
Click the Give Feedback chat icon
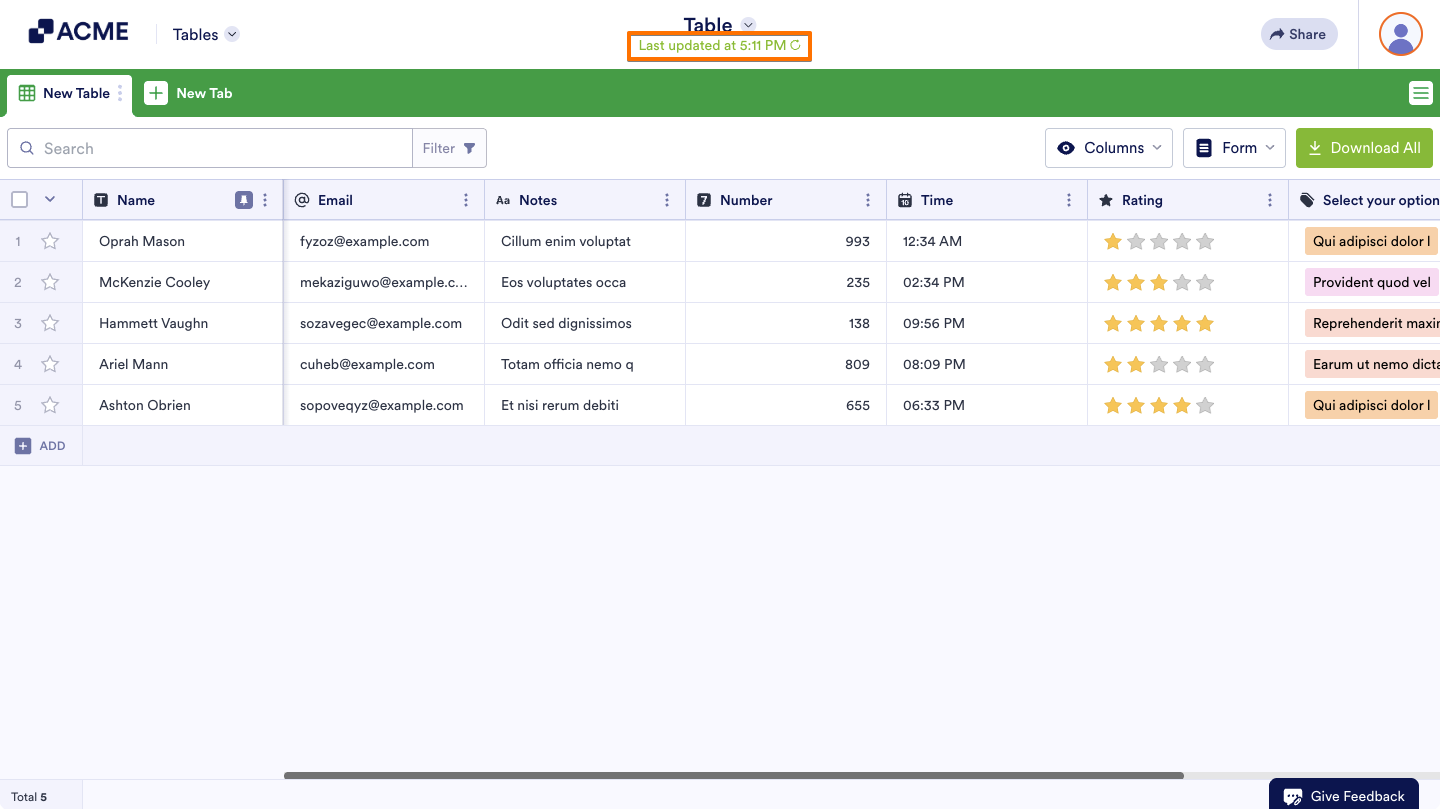(x=1293, y=797)
